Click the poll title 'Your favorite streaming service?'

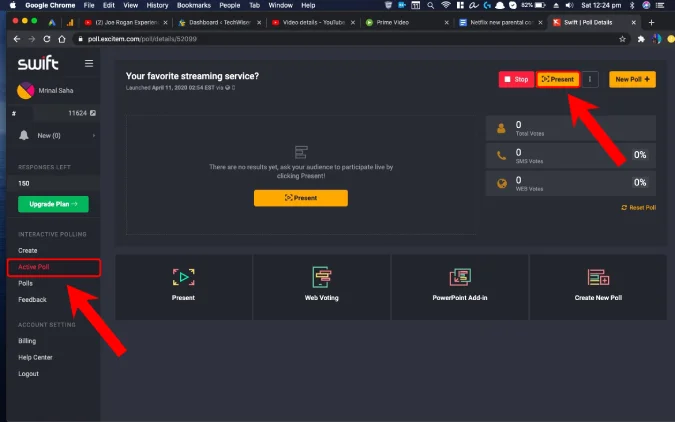click(192, 76)
